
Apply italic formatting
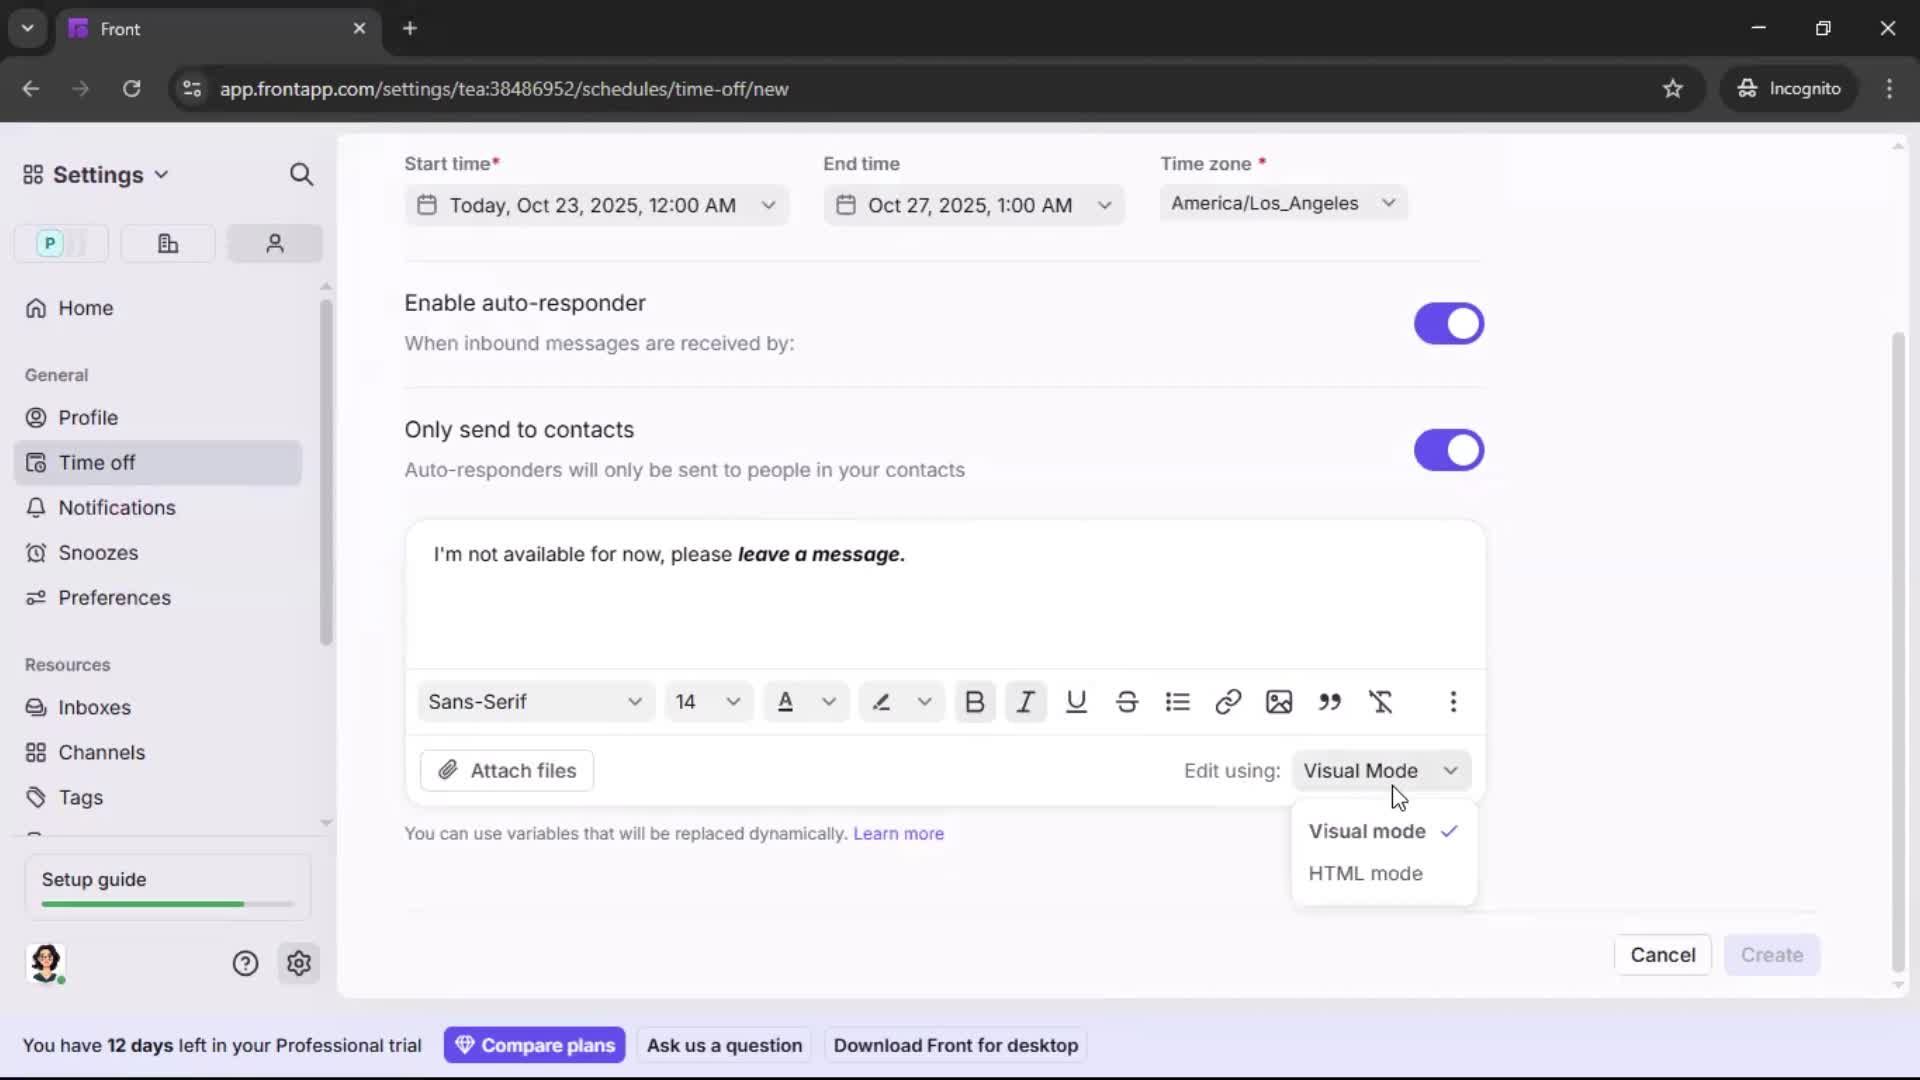pyautogui.click(x=1025, y=702)
